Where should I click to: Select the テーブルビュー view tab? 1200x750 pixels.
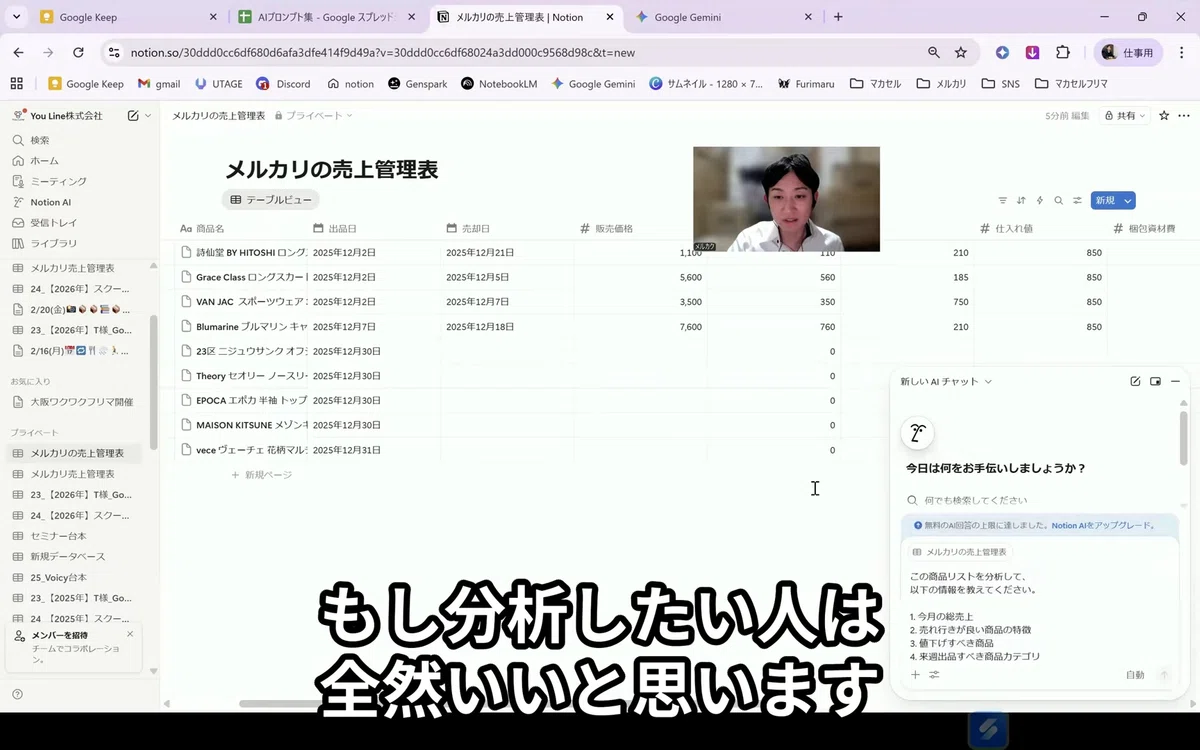(x=271, y=200)
